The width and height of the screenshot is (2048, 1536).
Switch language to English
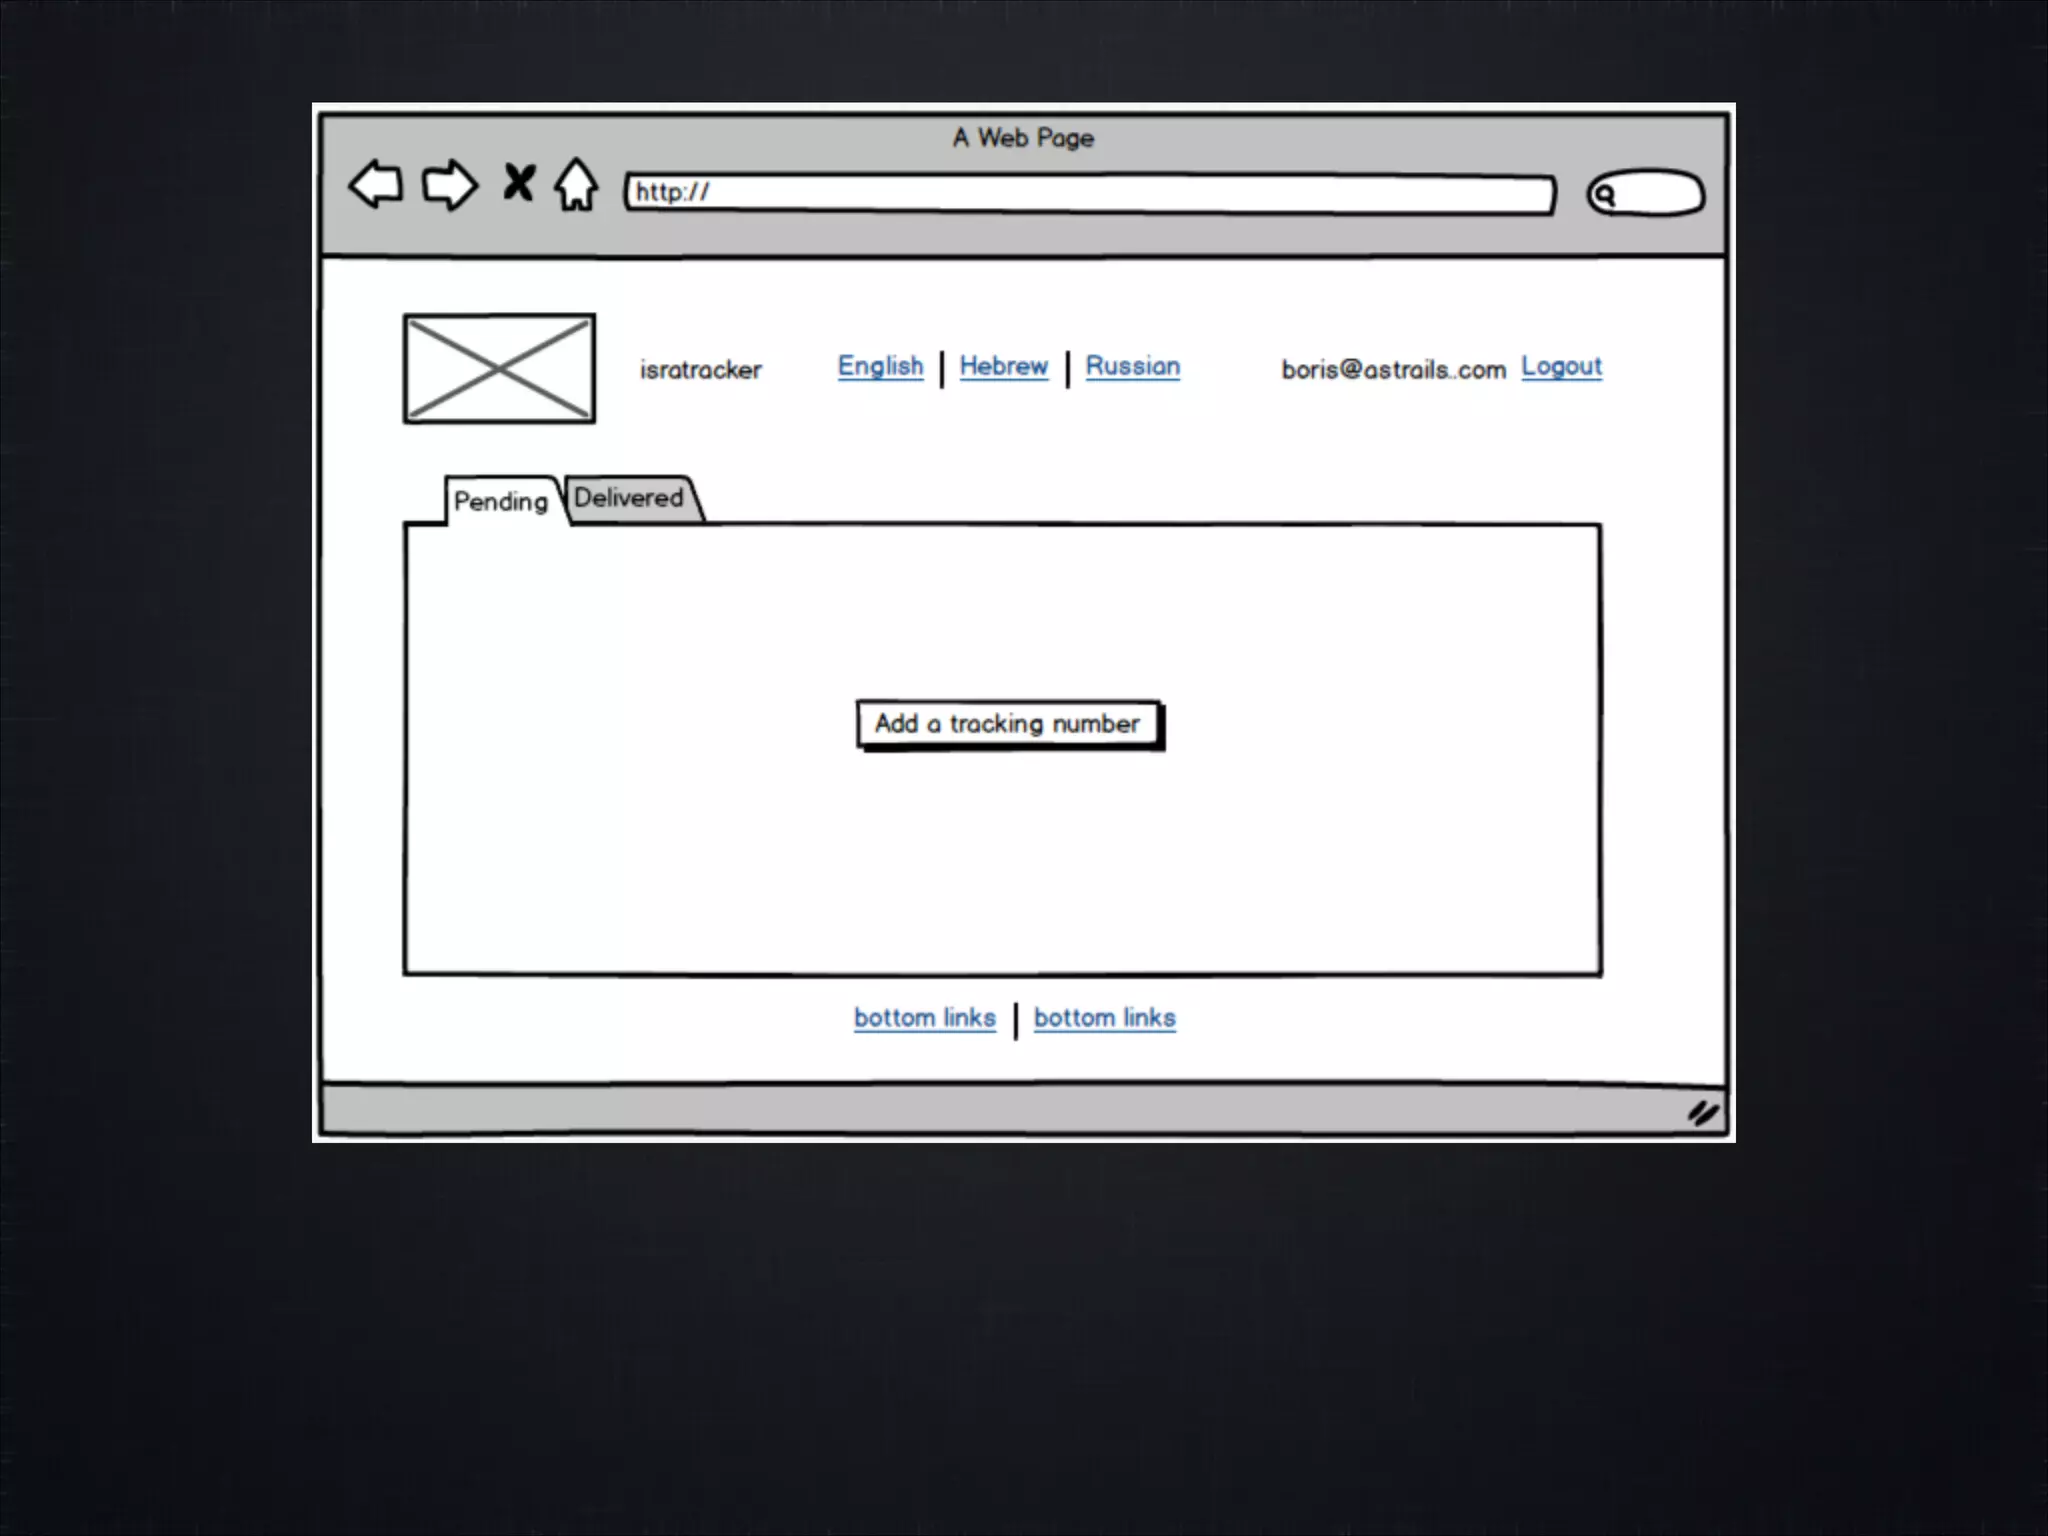point(880,366)
